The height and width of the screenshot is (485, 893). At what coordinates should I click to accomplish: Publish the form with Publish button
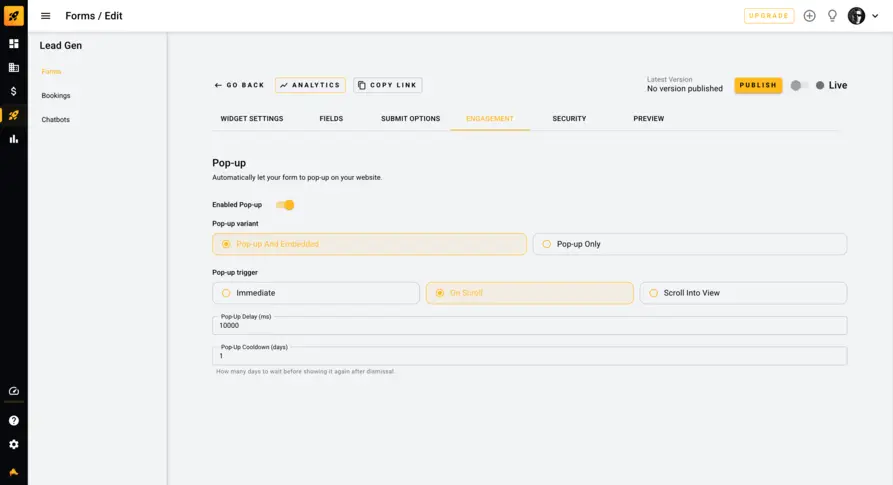point(758,85)
